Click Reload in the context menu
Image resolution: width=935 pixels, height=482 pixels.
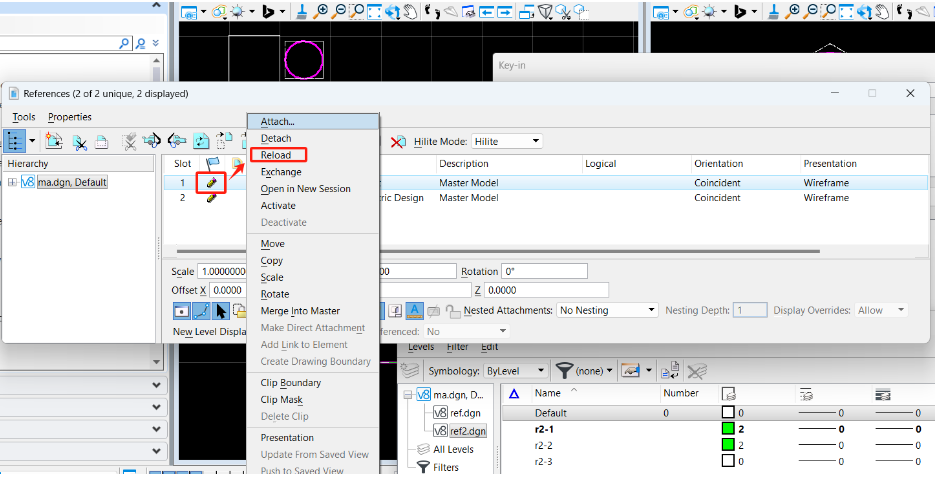(276, 155)
